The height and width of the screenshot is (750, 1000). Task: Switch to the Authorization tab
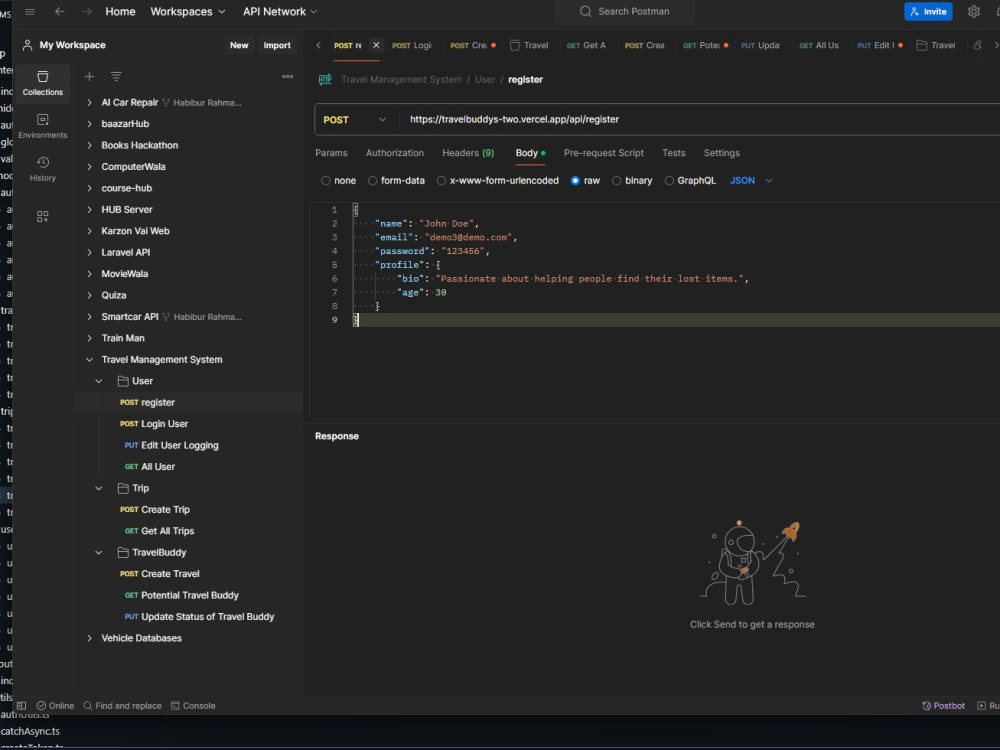[x=395, y=154]
